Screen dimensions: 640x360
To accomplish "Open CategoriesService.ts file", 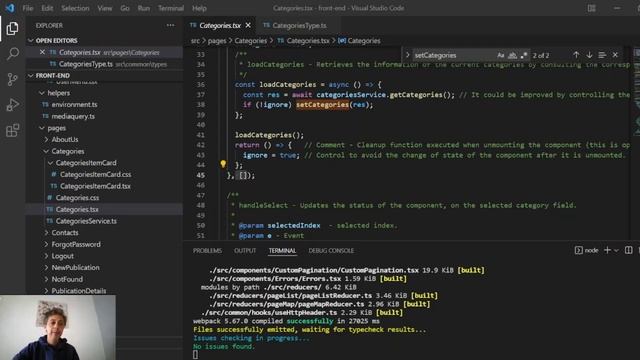I will [86, 221].
